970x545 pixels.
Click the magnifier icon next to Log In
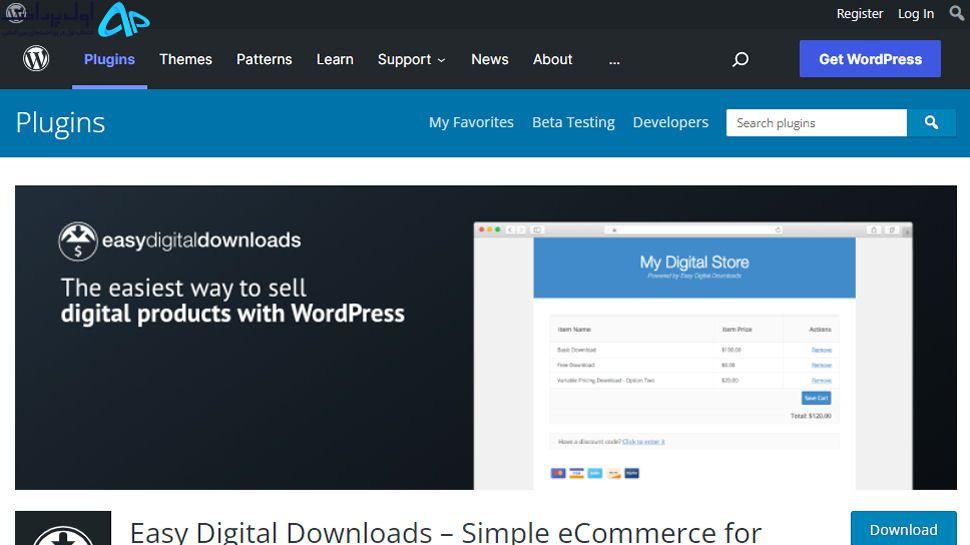pyautogui.click(x=956, y=13)
